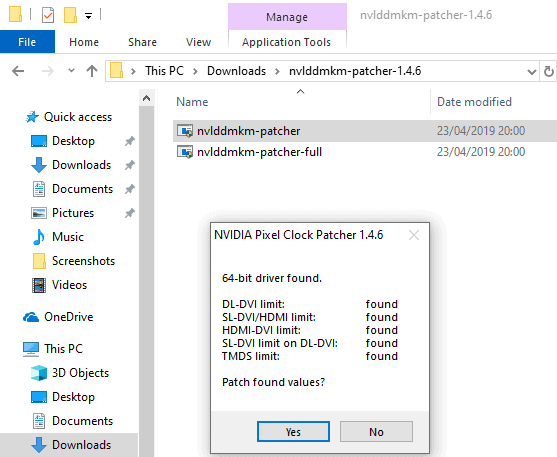Open the Quick Access Toolbar customize dropdown
This screenshot has width=557, height=457.
pyautogui.click(x=88, y=16)
